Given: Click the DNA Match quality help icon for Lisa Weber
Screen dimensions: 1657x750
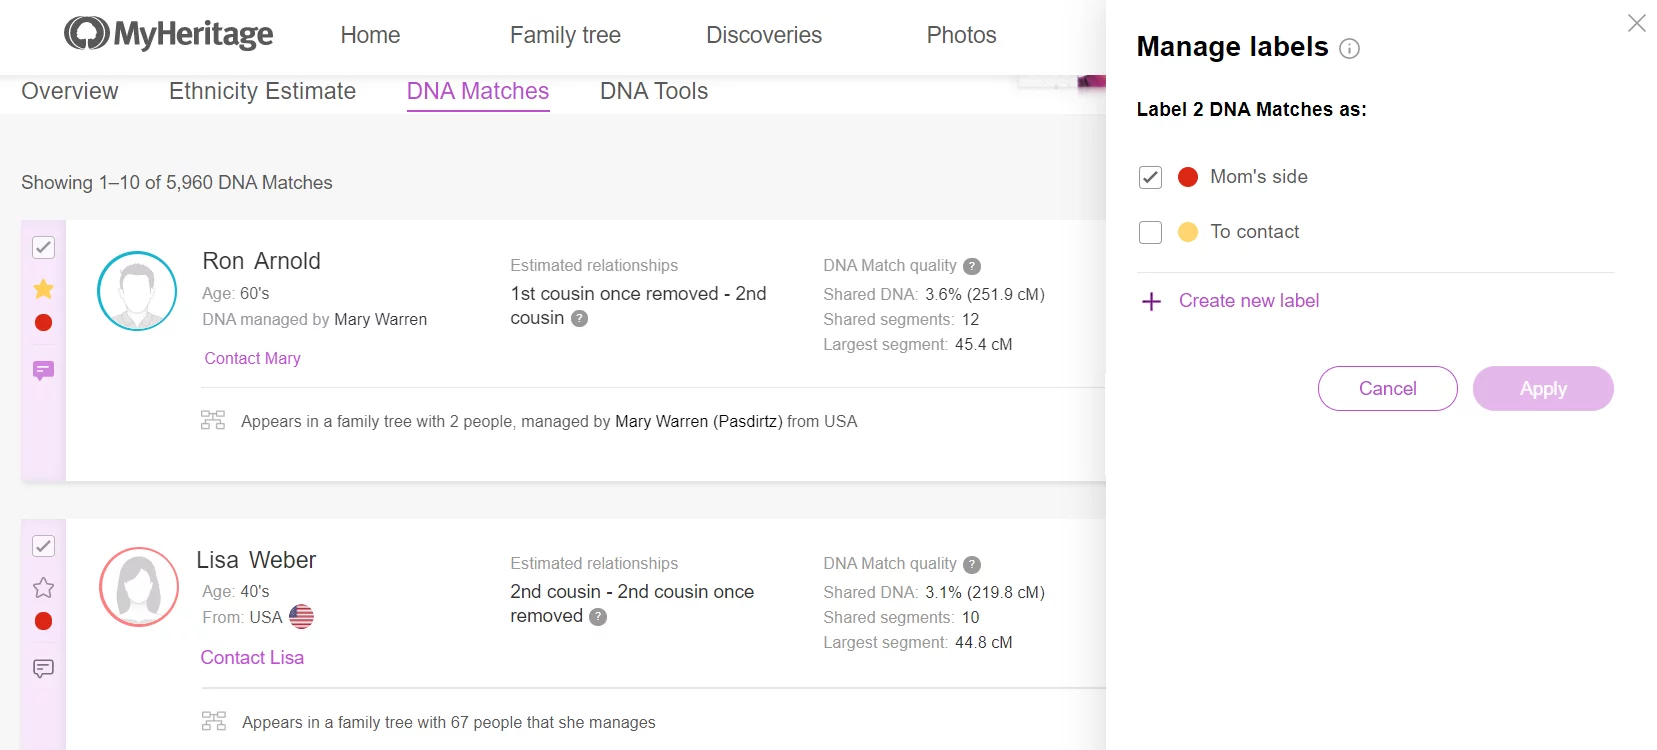Looking at the screenshot, I should (972, 565).
